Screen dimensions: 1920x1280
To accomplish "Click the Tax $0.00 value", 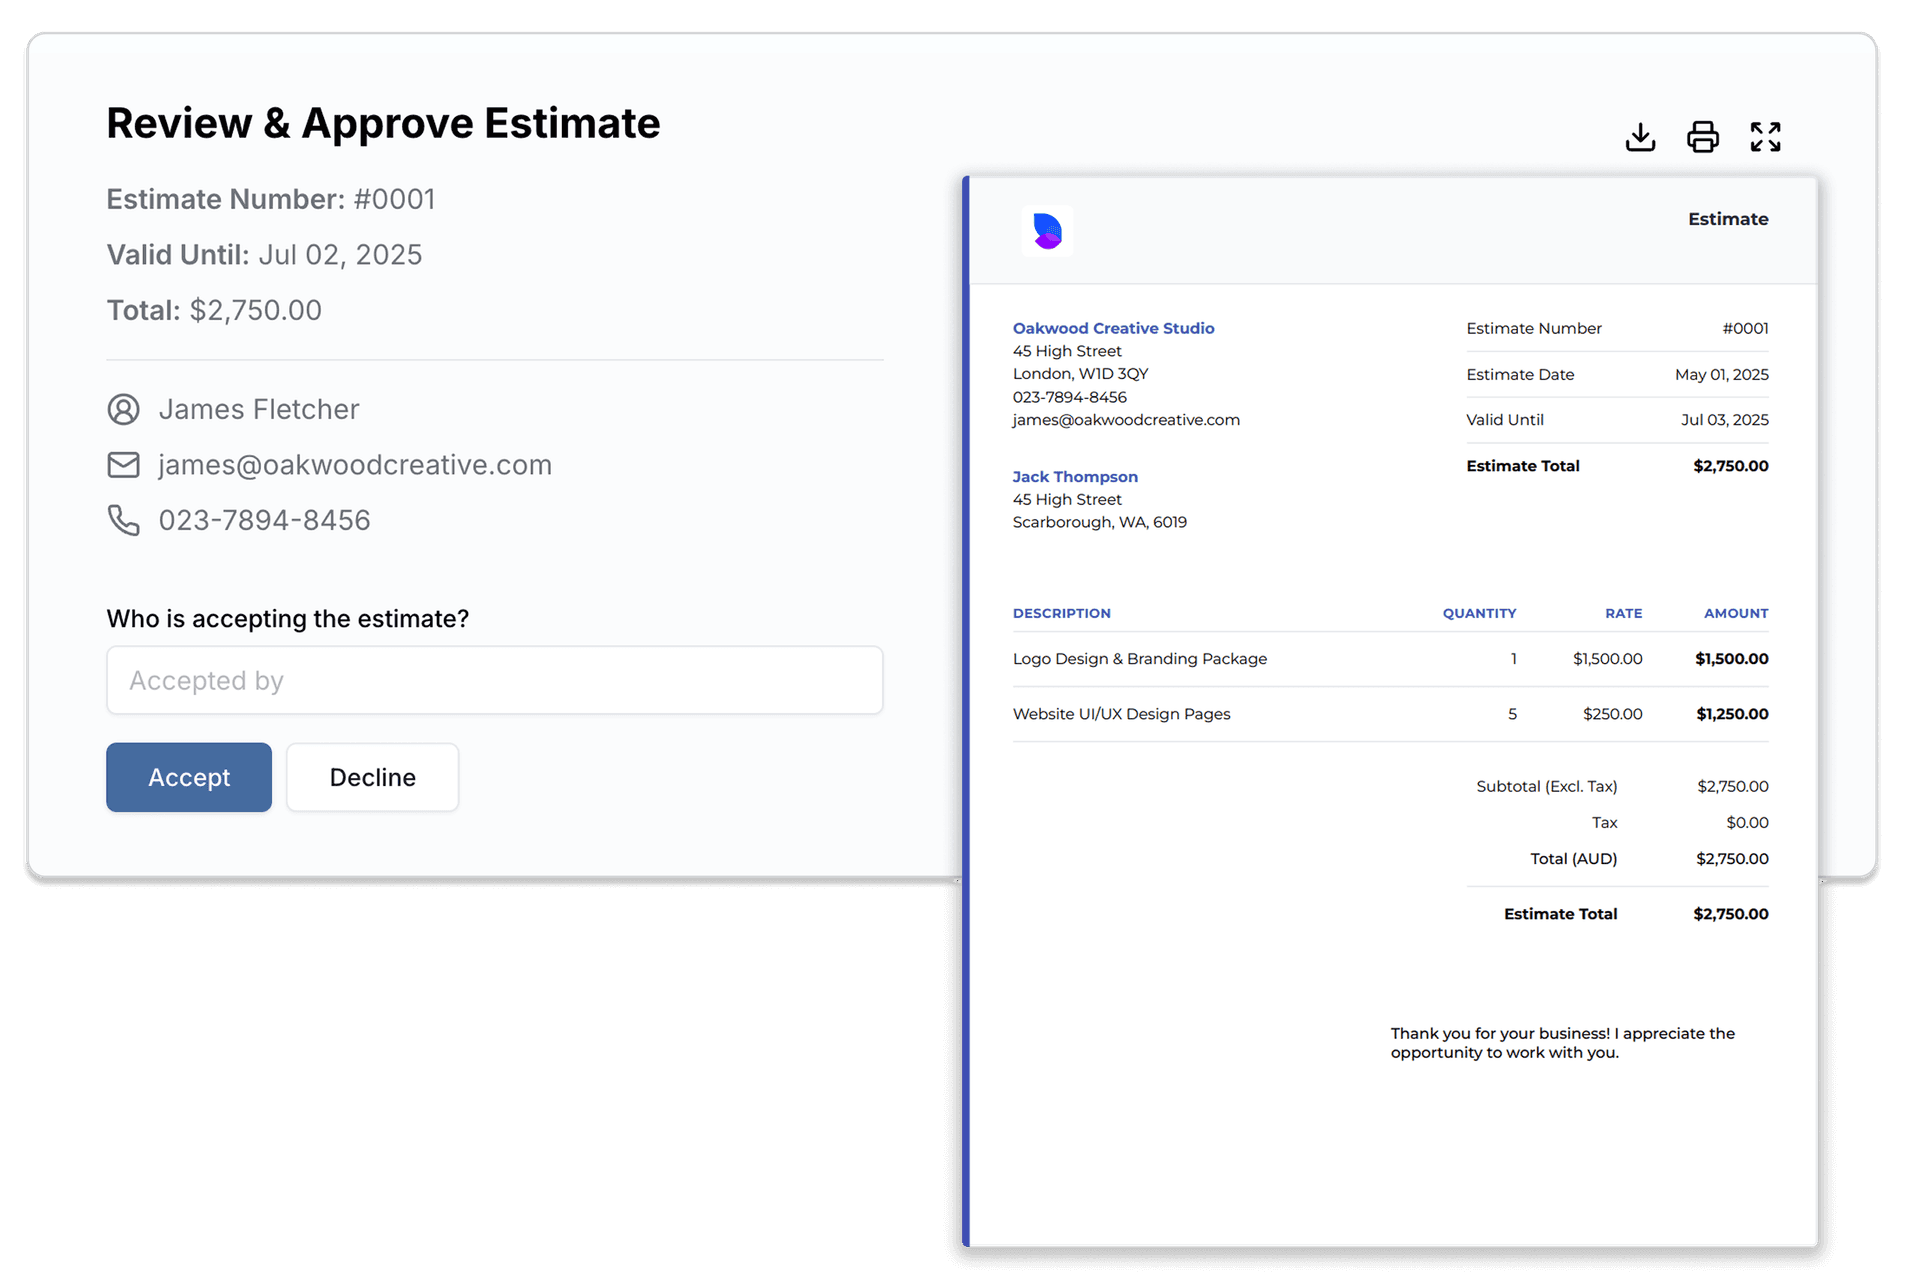I will [1747, 823].
